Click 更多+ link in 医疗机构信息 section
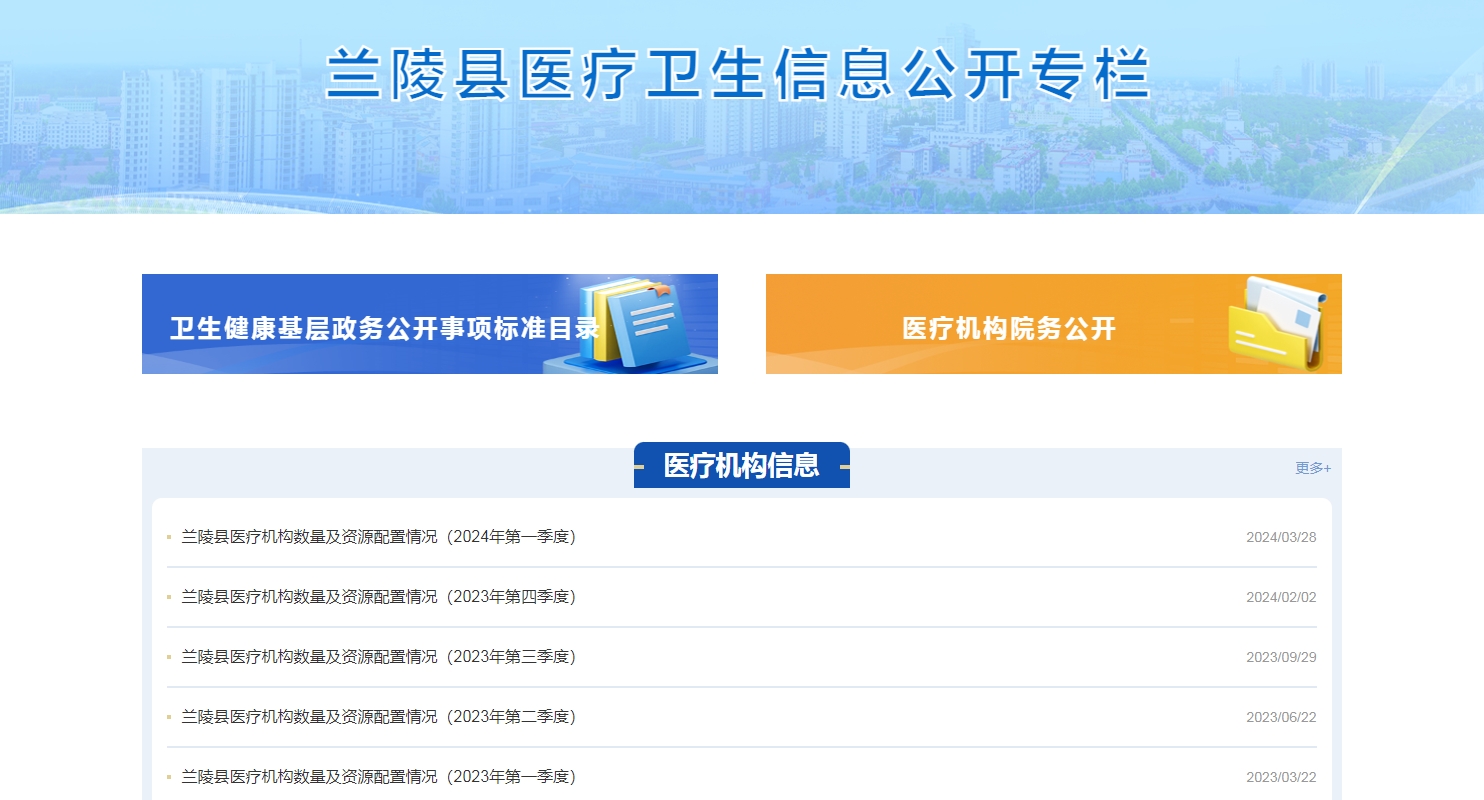The height and width of the screenshot is (800, 1484). point(1313,468)
